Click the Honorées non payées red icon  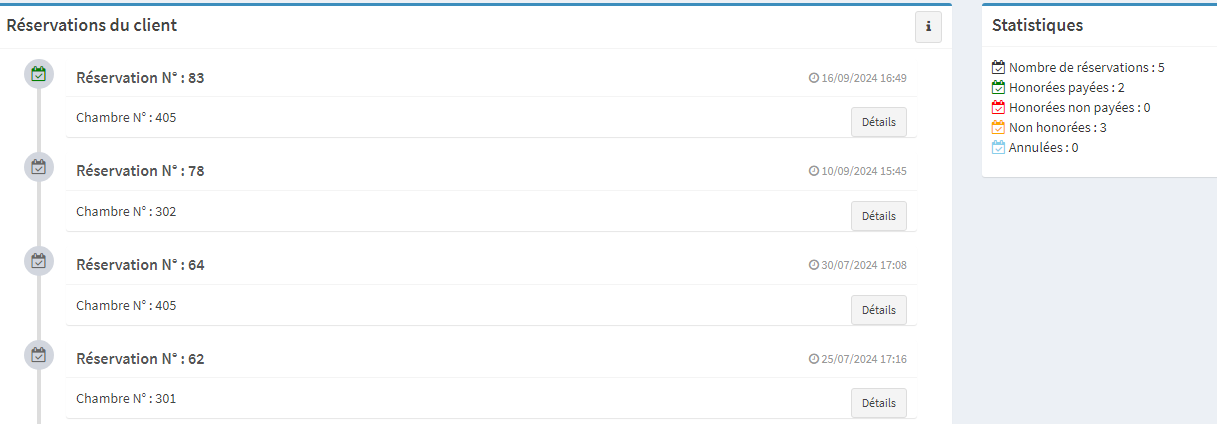click(x=998, y=108)
